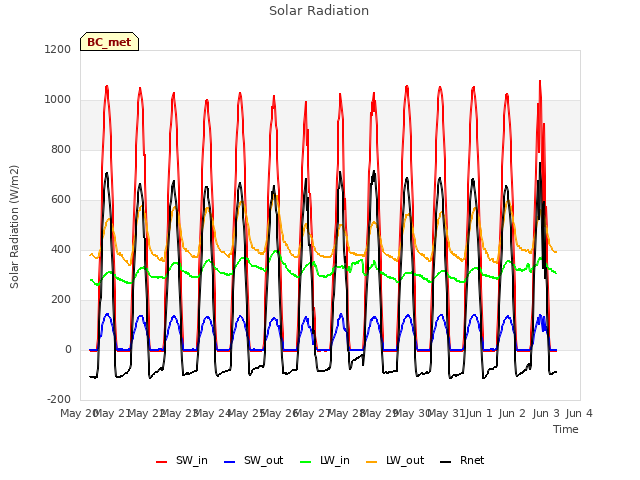This screenshot has height=480, width=640.
Task: Click the Solar Radiation chart title
Action: tap(319, 11)
